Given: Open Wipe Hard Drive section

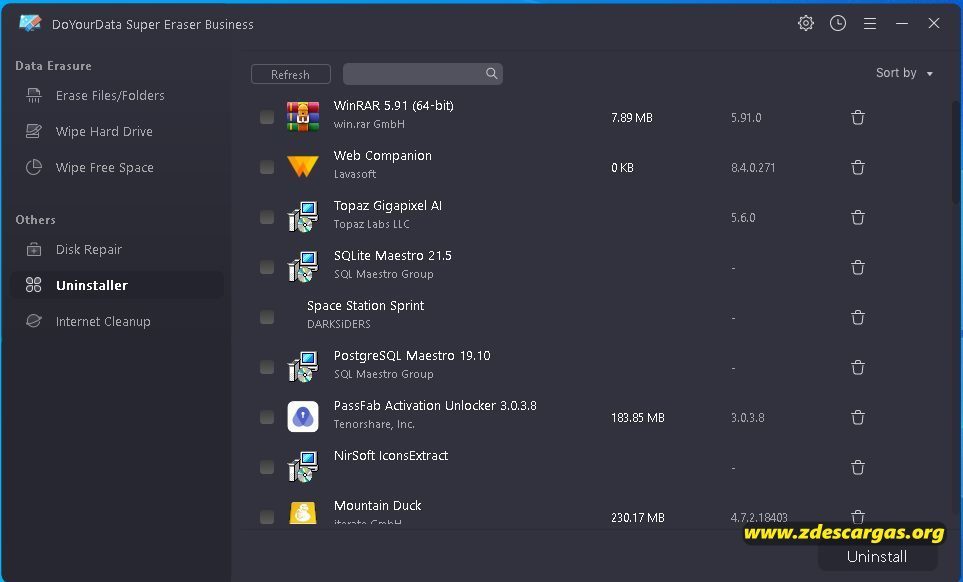Looking at the screenshot, I should (117, 131).
